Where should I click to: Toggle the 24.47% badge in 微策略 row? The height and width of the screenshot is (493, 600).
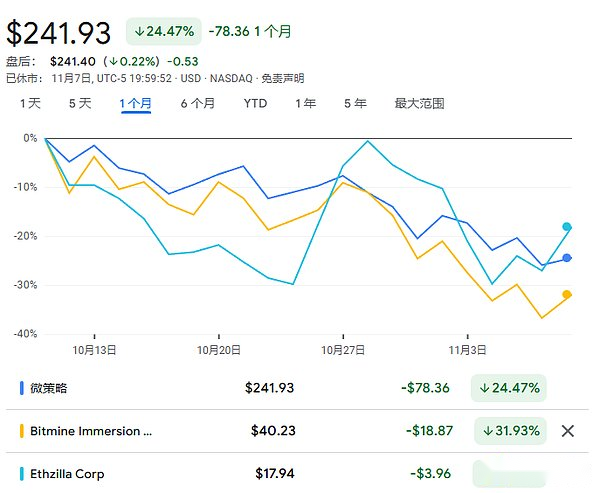(510, 388)
